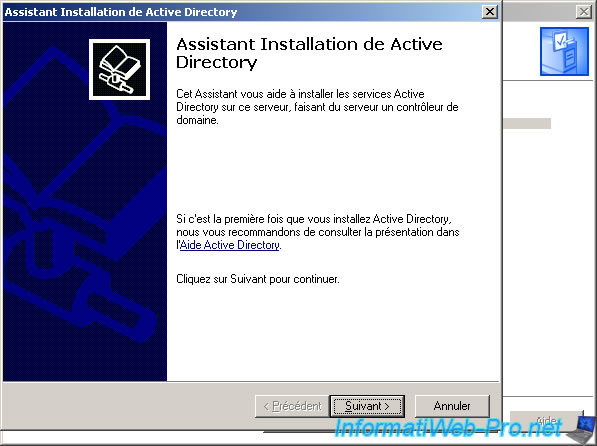Click the text Cliquez sur Suivant pour continuer
This screenshot has width=597, height=446.
tap(258, 279)
